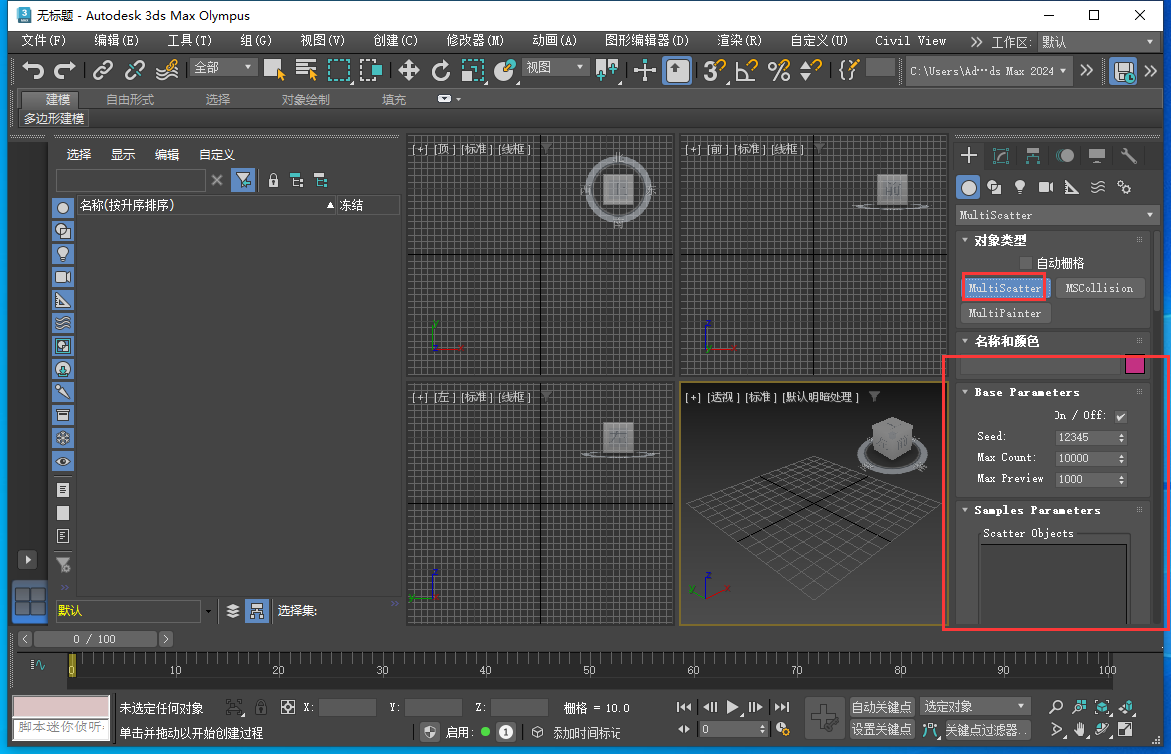Select the Geometry icon in the Create panel
This screenshot has height=754, width=1171.
click(x=967, y=187)
